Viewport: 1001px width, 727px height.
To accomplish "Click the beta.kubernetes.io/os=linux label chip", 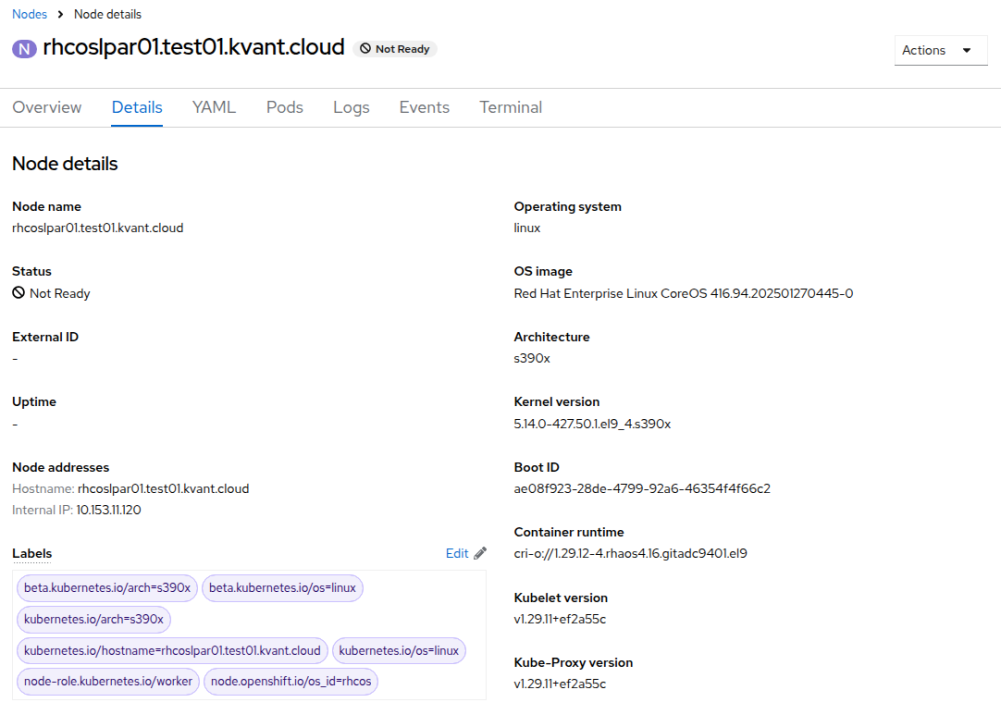I will pyautogui.click(x=282, y=588).
